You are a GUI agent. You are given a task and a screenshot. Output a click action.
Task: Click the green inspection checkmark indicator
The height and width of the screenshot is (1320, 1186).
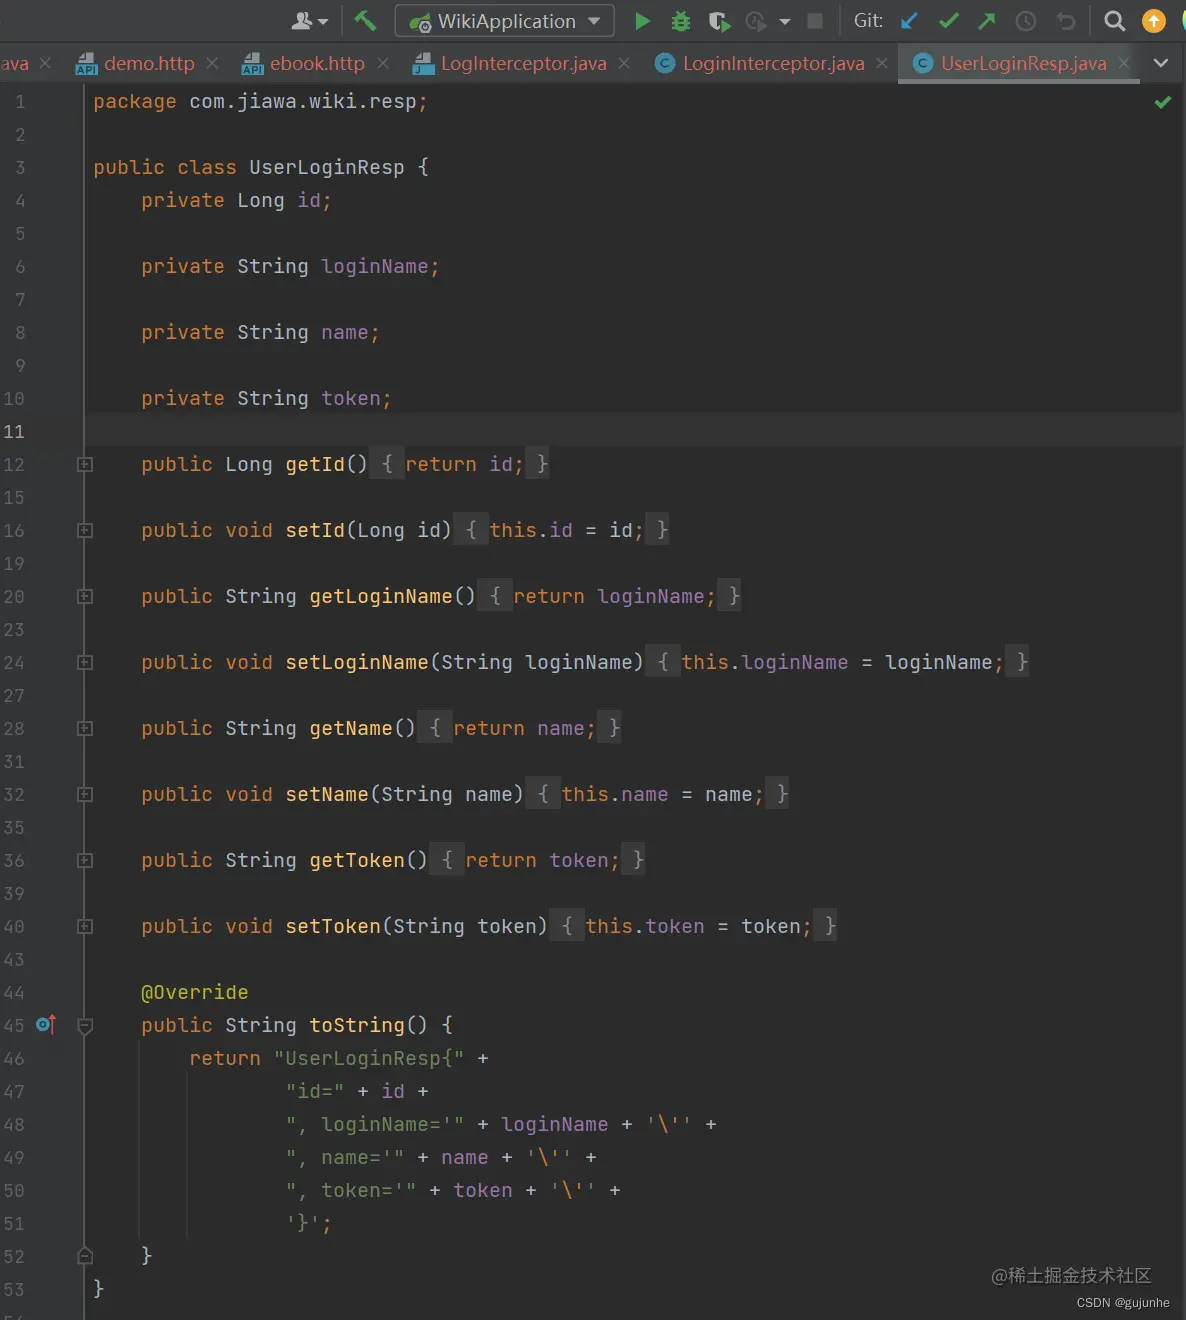tap(1163, 102)
